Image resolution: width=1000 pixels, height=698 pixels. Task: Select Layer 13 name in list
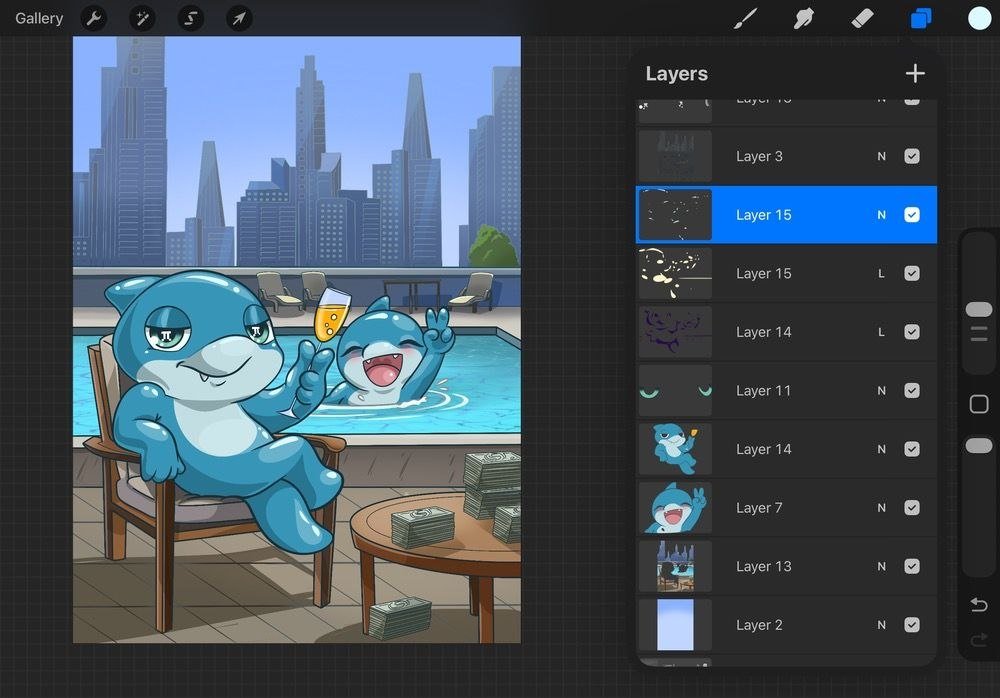coord(763,567)
